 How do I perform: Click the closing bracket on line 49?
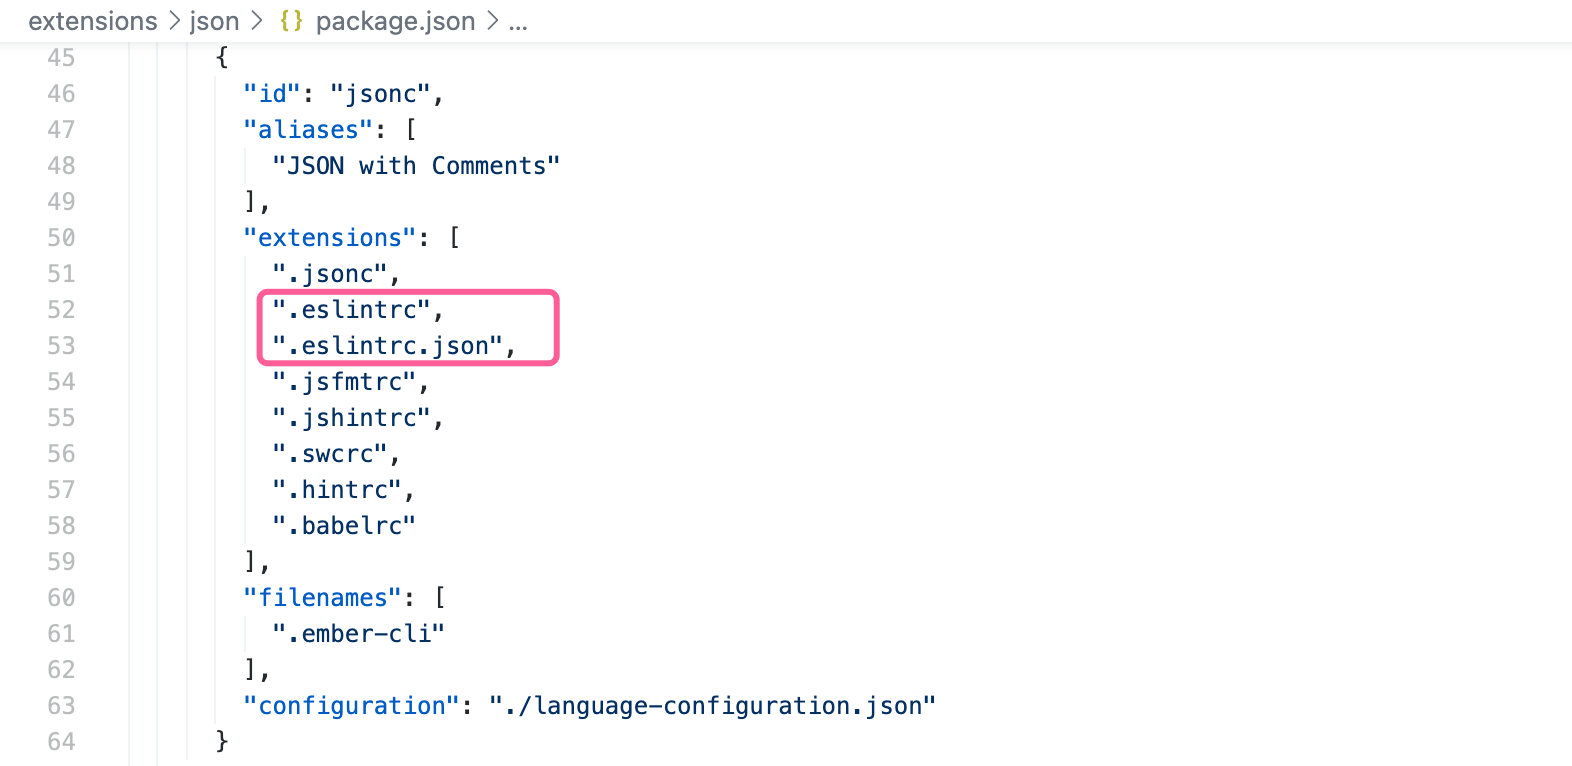[251, 202]
